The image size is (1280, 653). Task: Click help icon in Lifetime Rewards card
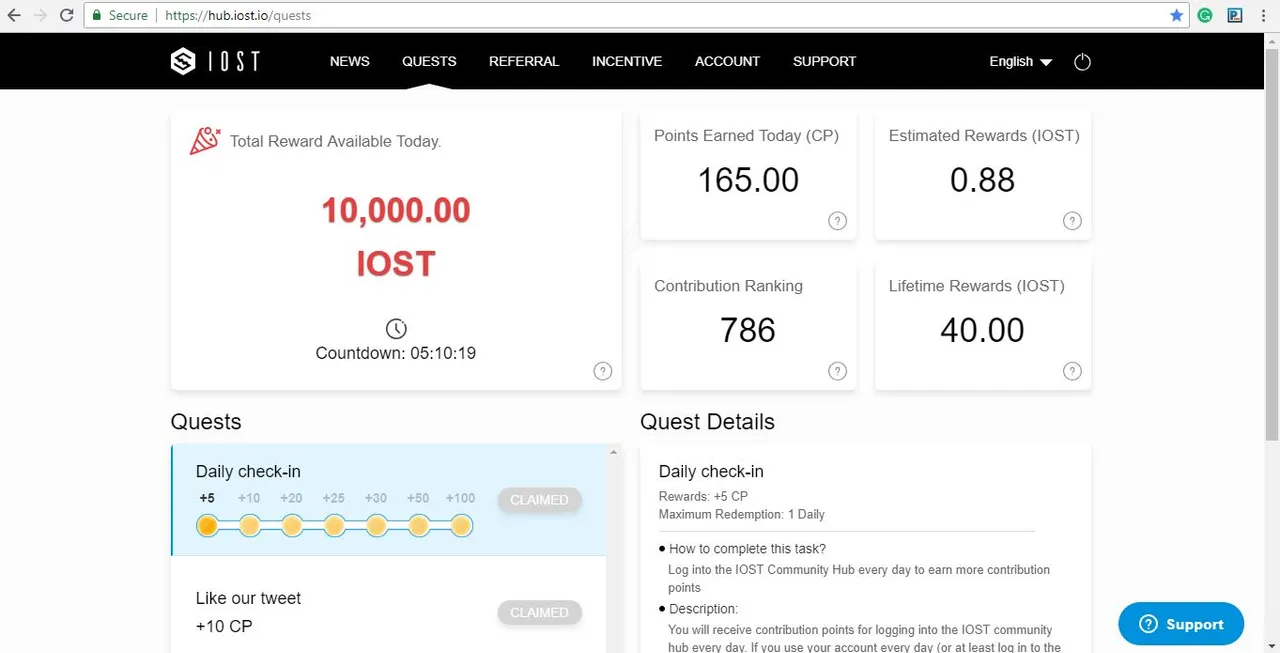1072,371
